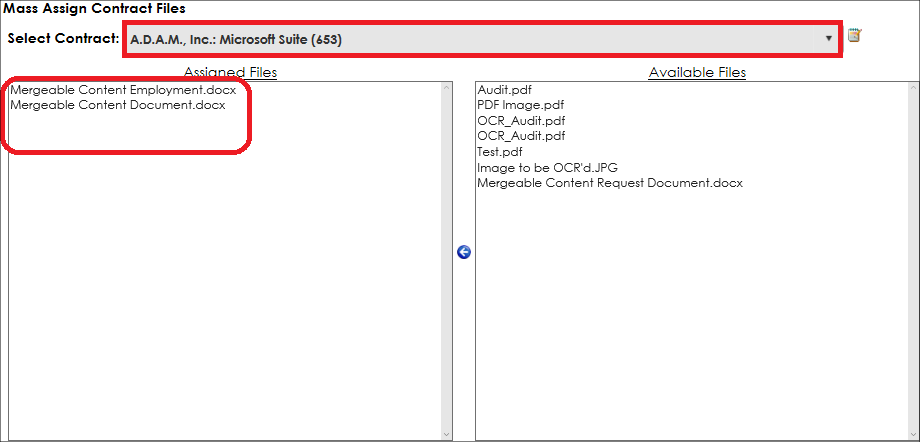Open the A.D.A.M., Inc. Microsoft Suite combo box
This screenshot has height=442, width=920.
pos(482,39)
